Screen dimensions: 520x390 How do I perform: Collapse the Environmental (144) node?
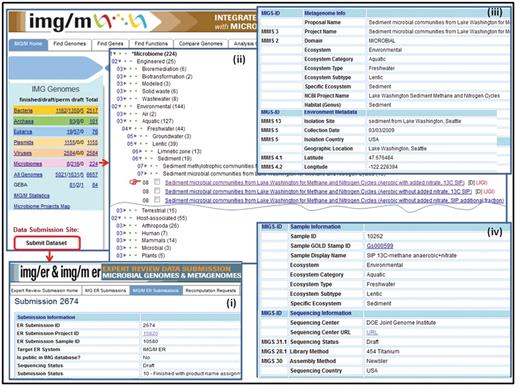pos(120,106)
